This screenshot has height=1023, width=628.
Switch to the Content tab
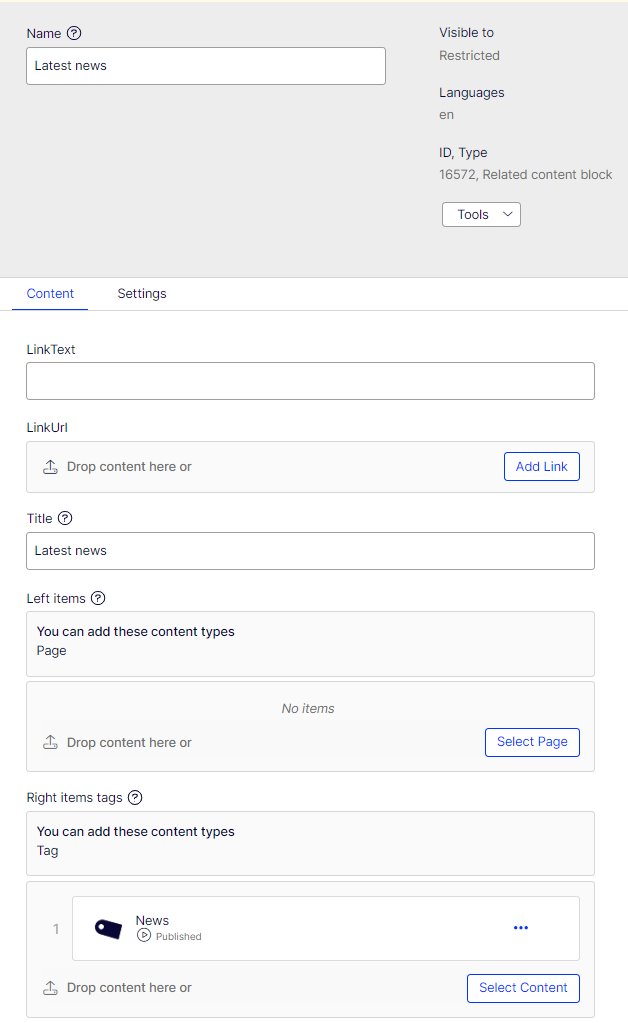coord(50,294)
